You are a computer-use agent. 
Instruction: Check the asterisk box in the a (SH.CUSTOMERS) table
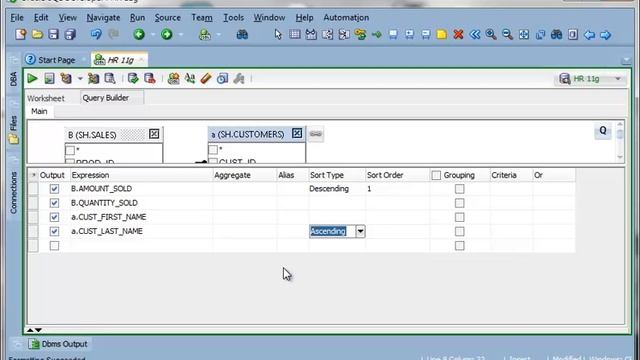click(213, 149)
